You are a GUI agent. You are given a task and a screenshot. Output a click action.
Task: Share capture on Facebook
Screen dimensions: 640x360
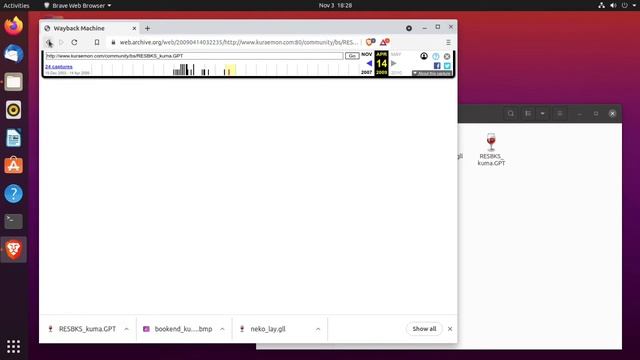point(437,66)
